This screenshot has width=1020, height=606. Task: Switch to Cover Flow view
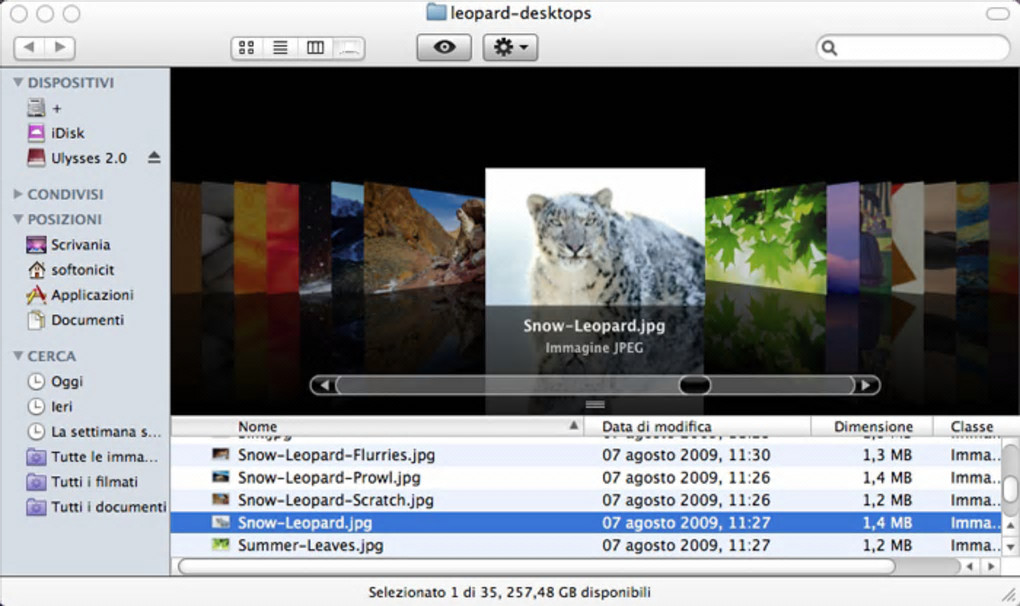[349, 48]
